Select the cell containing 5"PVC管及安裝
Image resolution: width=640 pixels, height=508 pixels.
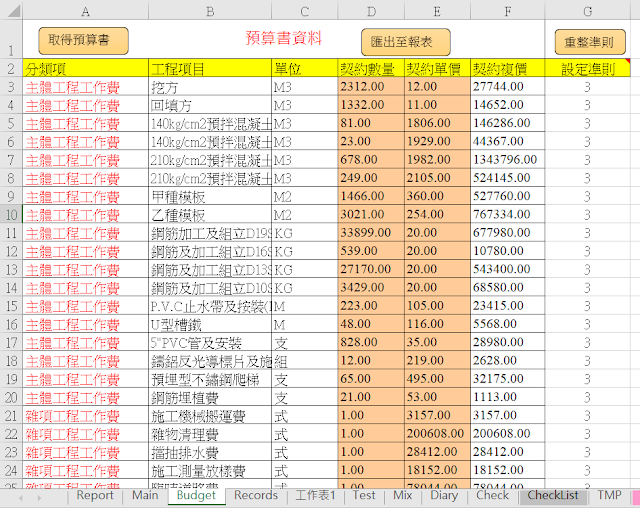(x=210, y=343)
